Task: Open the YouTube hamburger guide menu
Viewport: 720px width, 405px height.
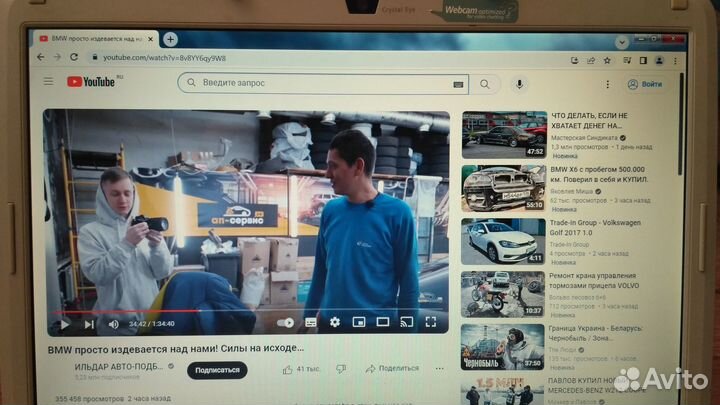Action: pos(48,82)
